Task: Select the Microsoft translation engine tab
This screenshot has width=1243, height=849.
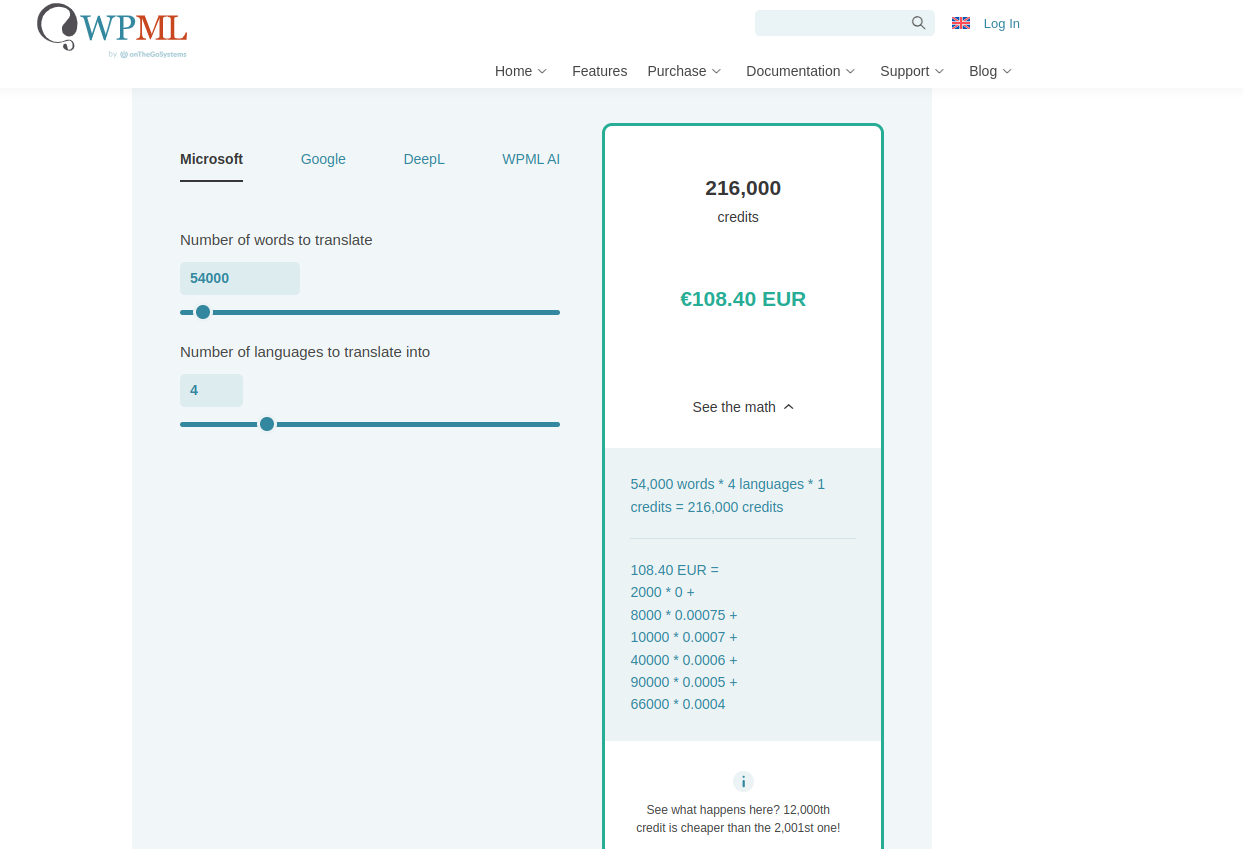Action: point(211,159)
